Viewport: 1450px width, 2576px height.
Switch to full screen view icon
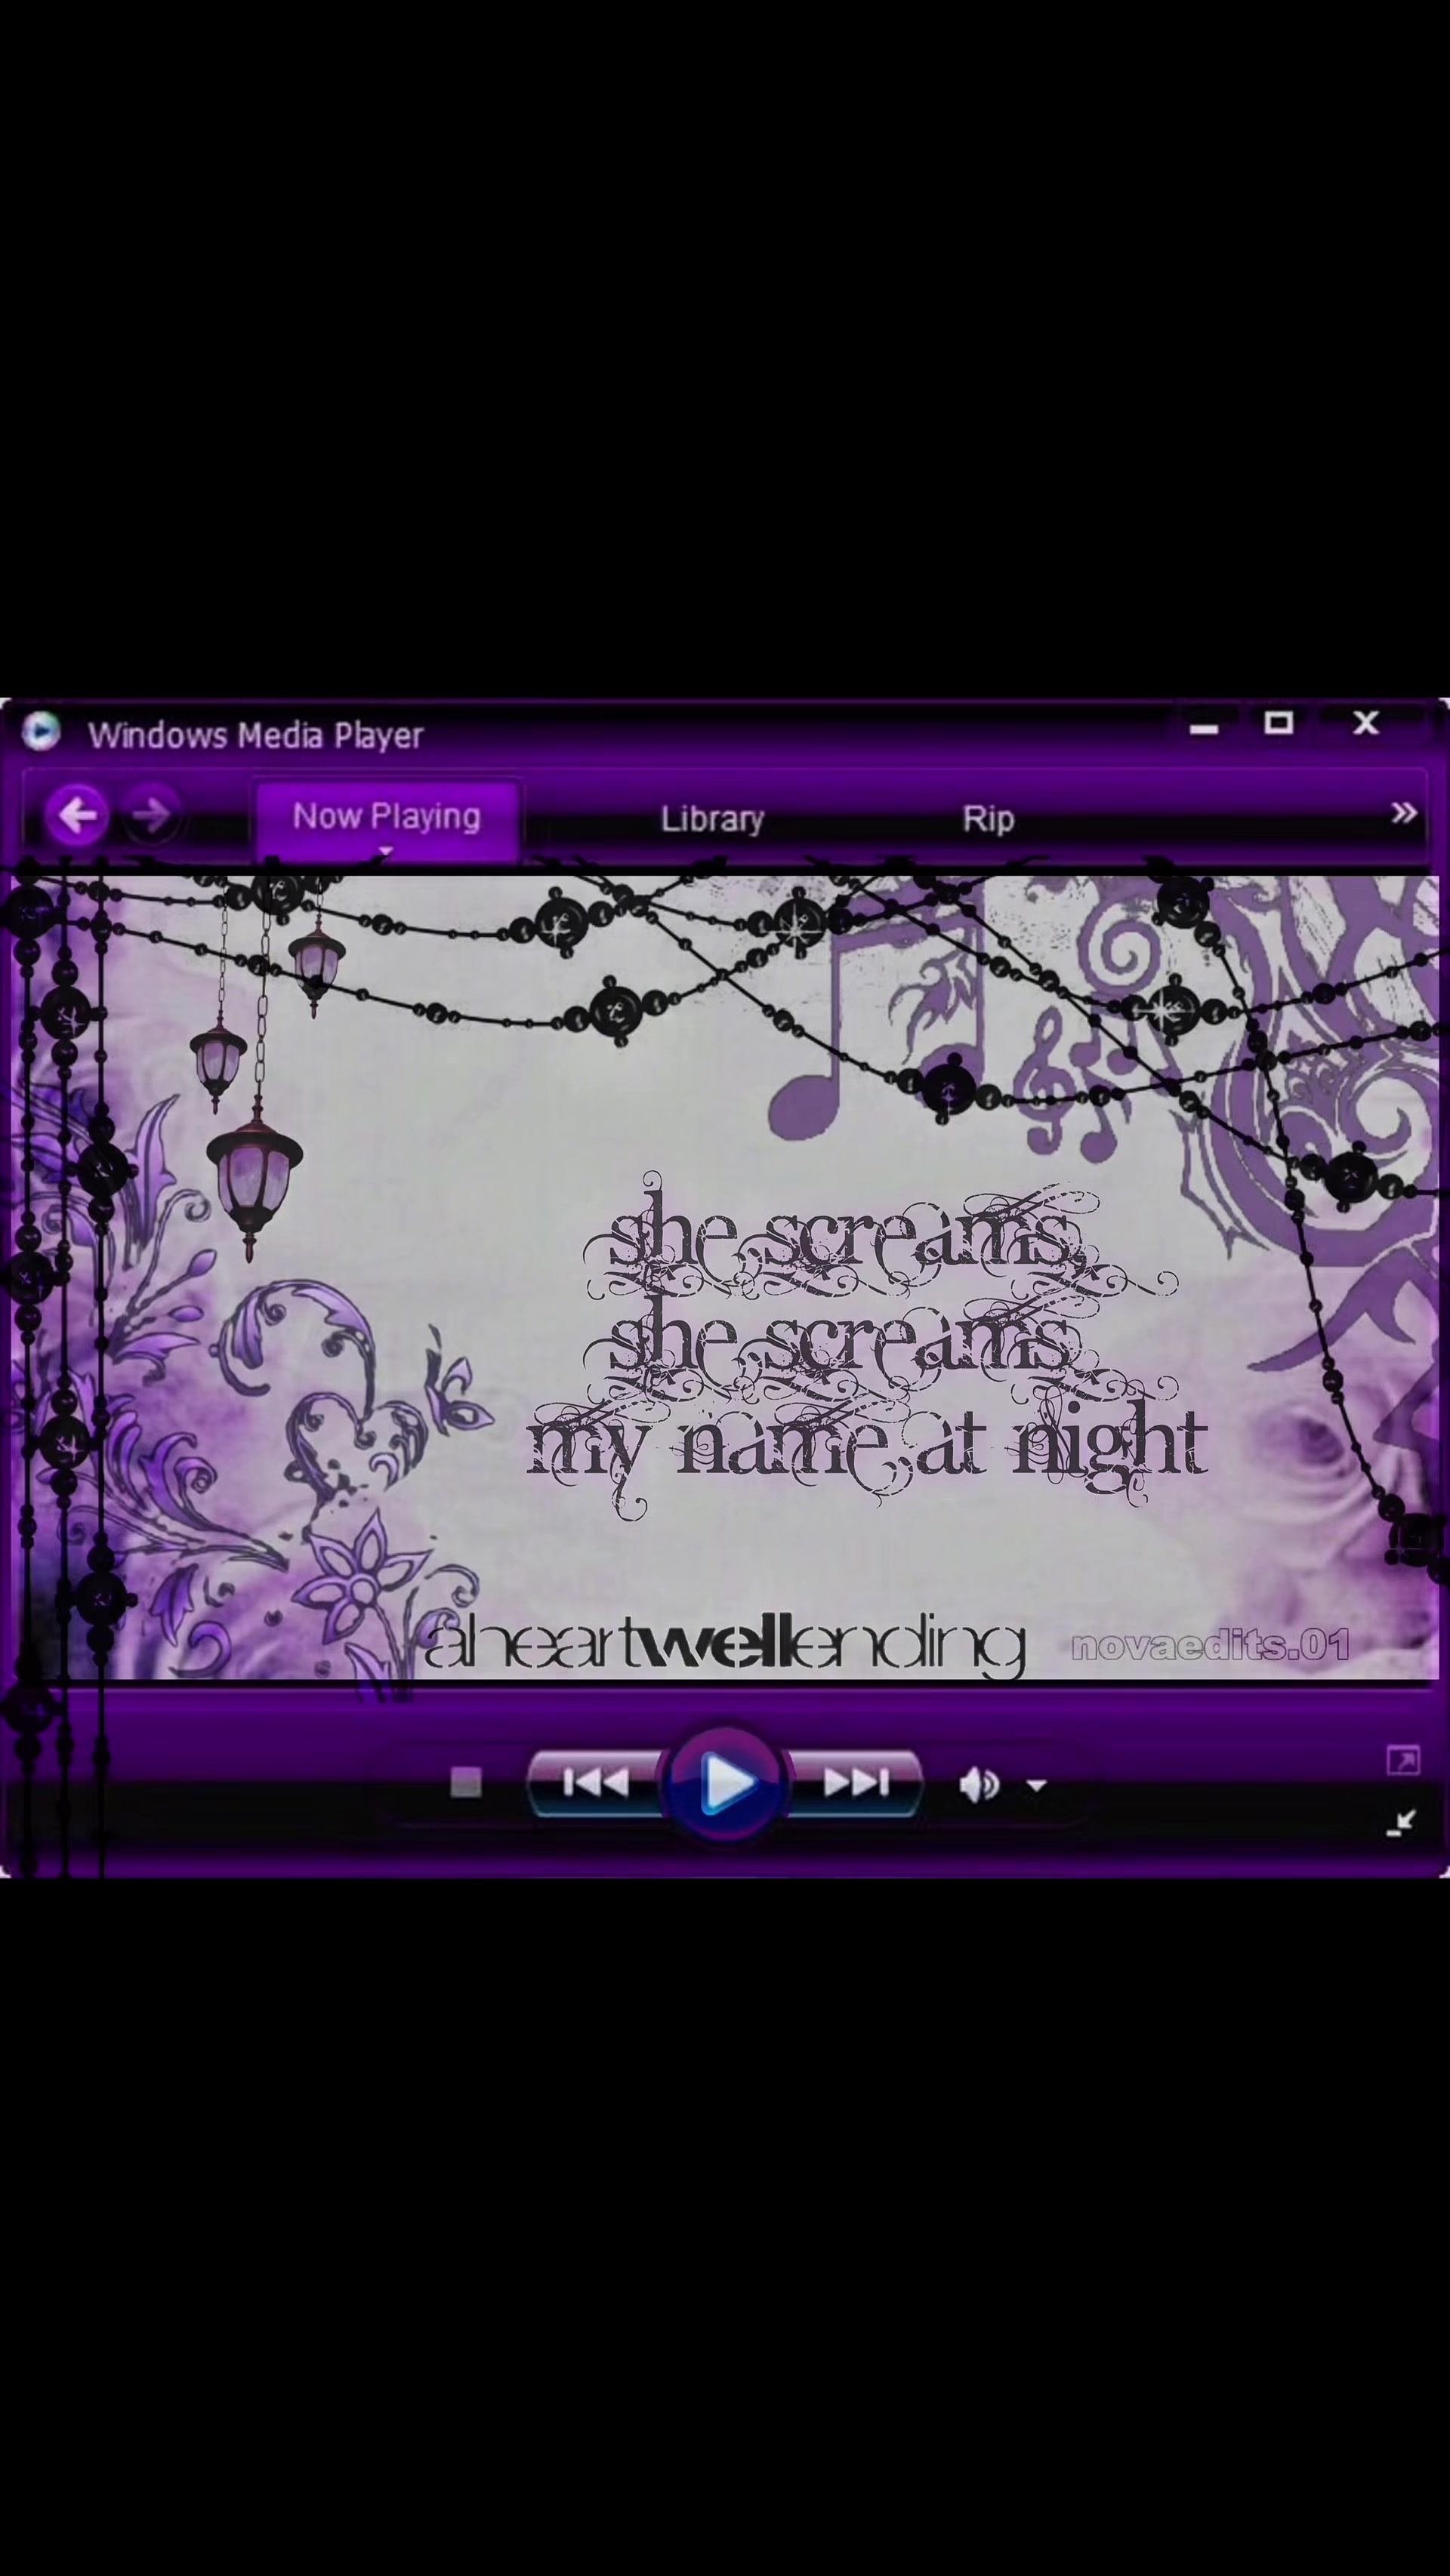click(1403, 1761)
